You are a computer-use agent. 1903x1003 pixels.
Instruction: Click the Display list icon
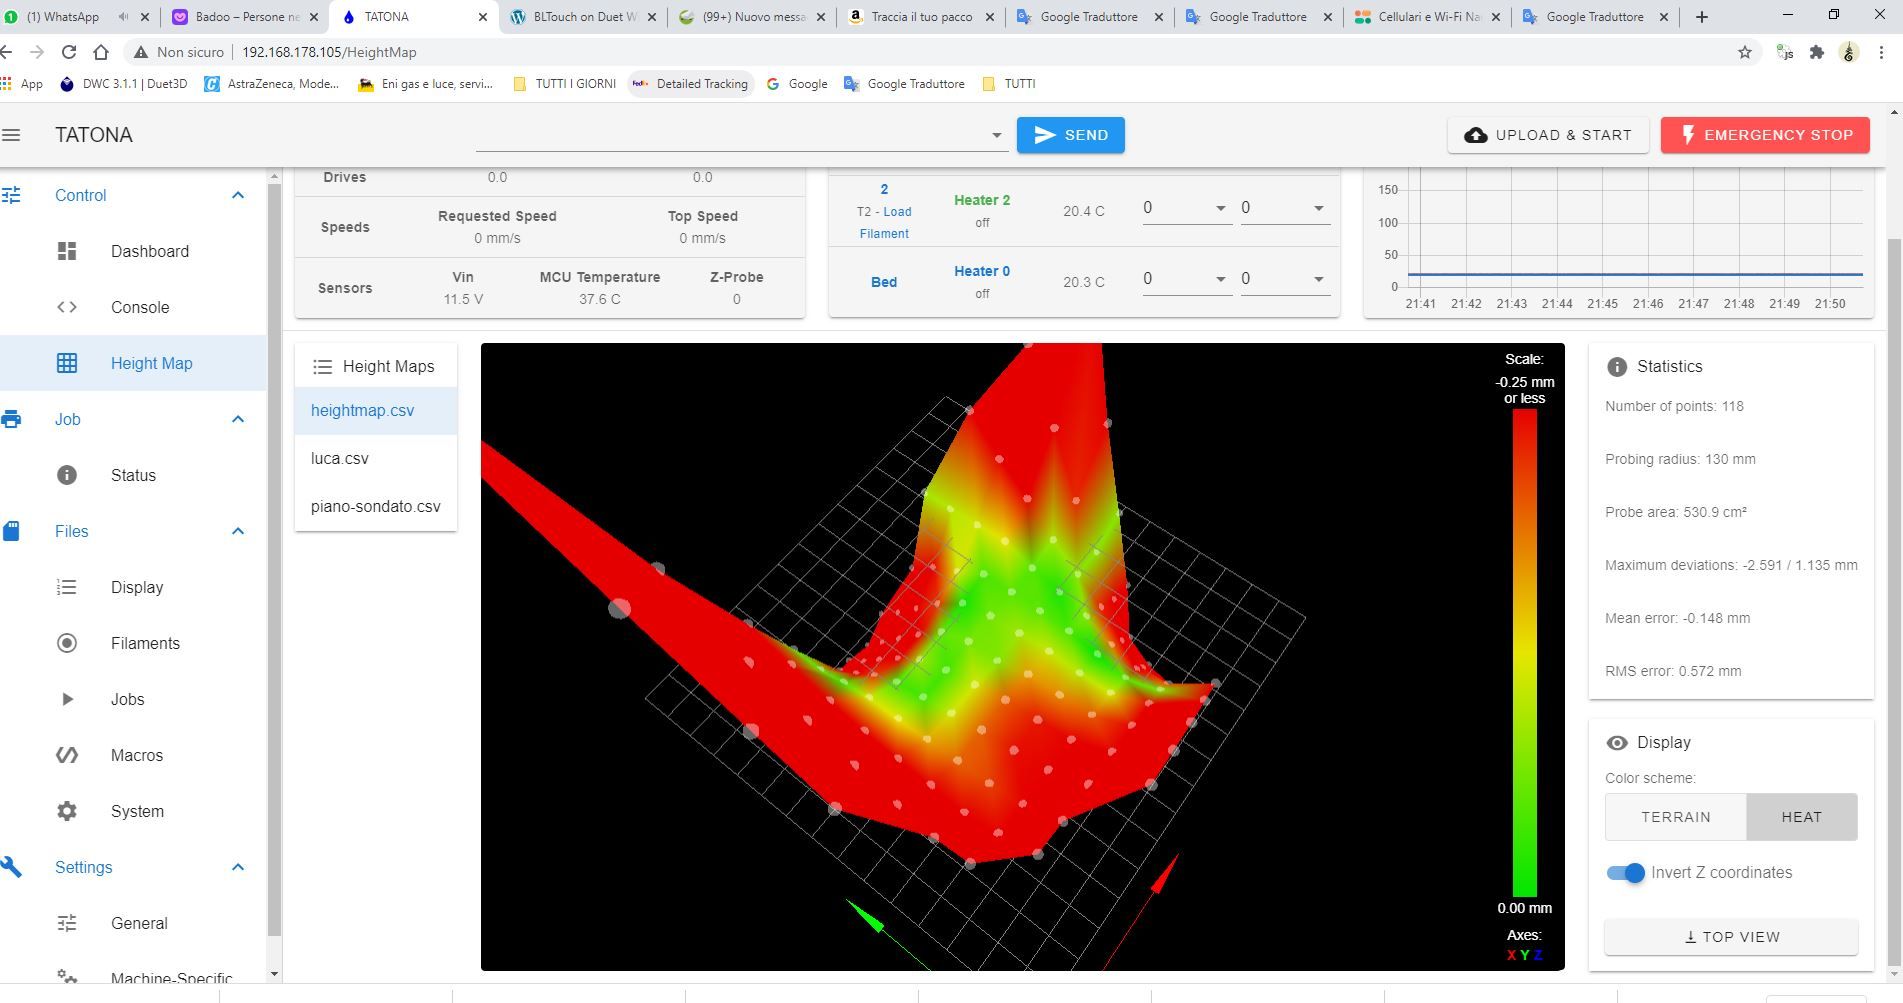[x=67, y=587]
